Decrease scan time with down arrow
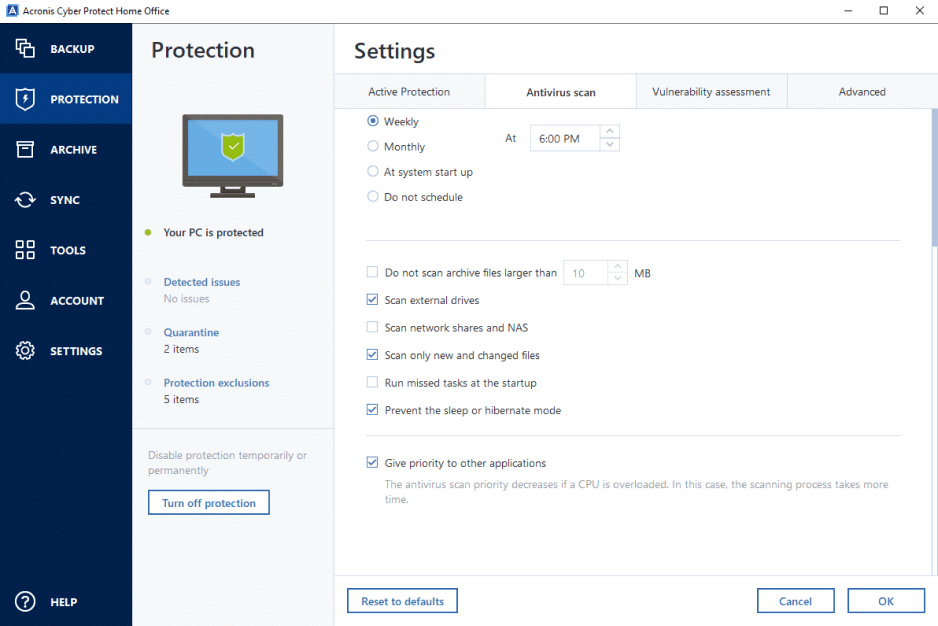The width and height of the screenshot is (938, 626). [x=610, y=145]
